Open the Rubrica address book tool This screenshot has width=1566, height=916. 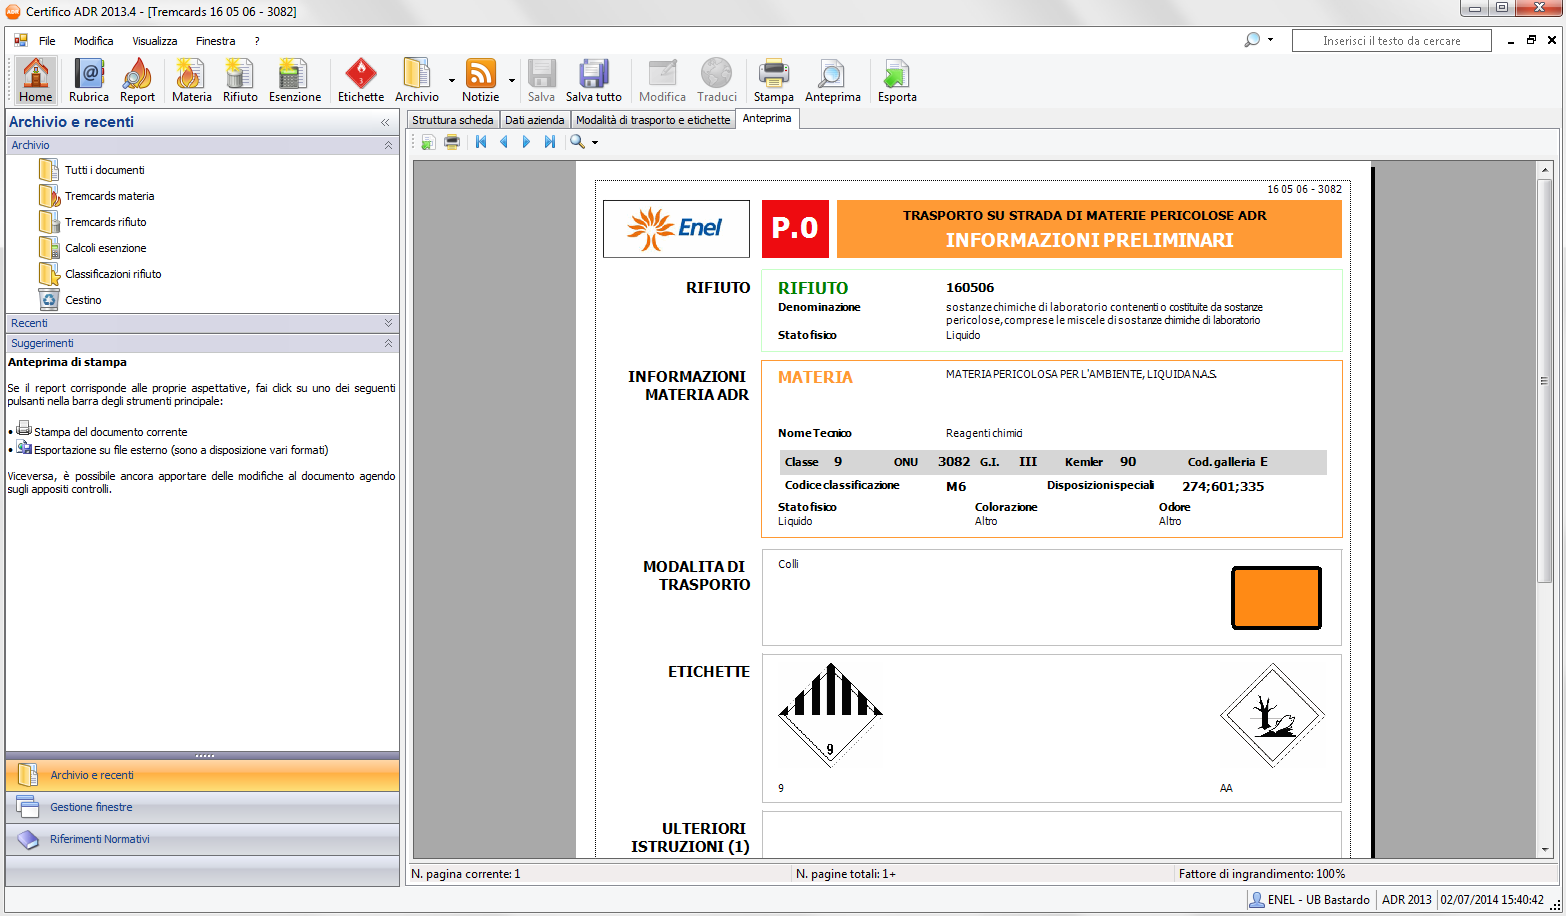point(88,80)
